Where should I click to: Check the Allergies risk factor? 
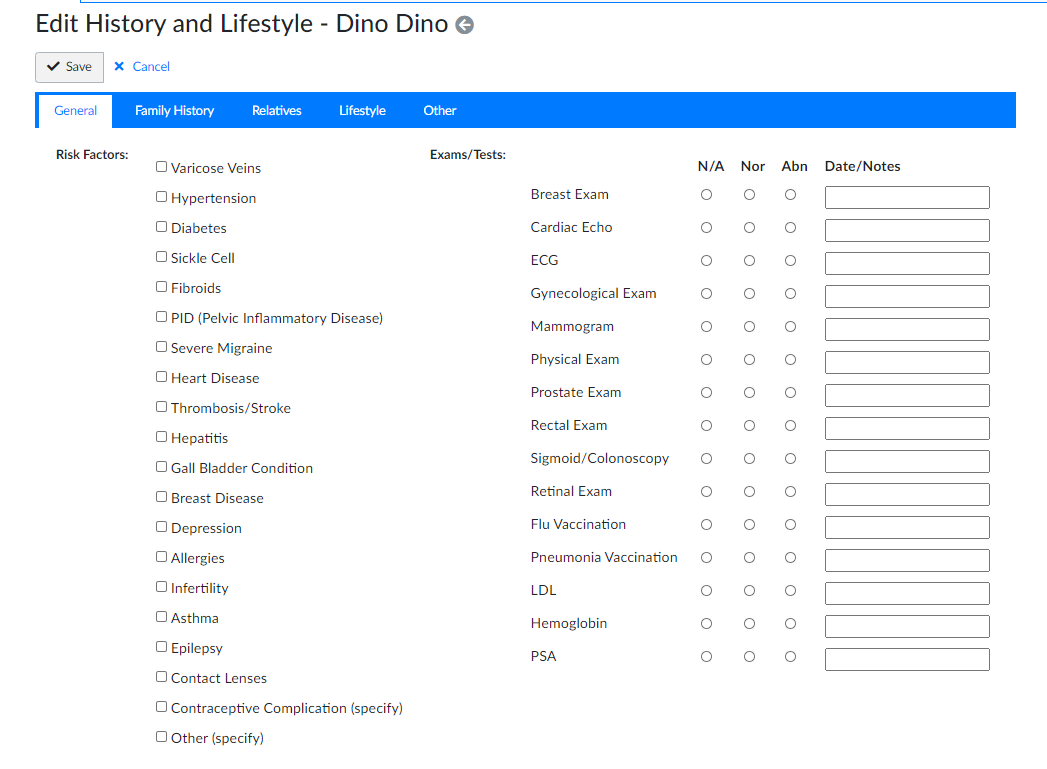coord(161,556)
